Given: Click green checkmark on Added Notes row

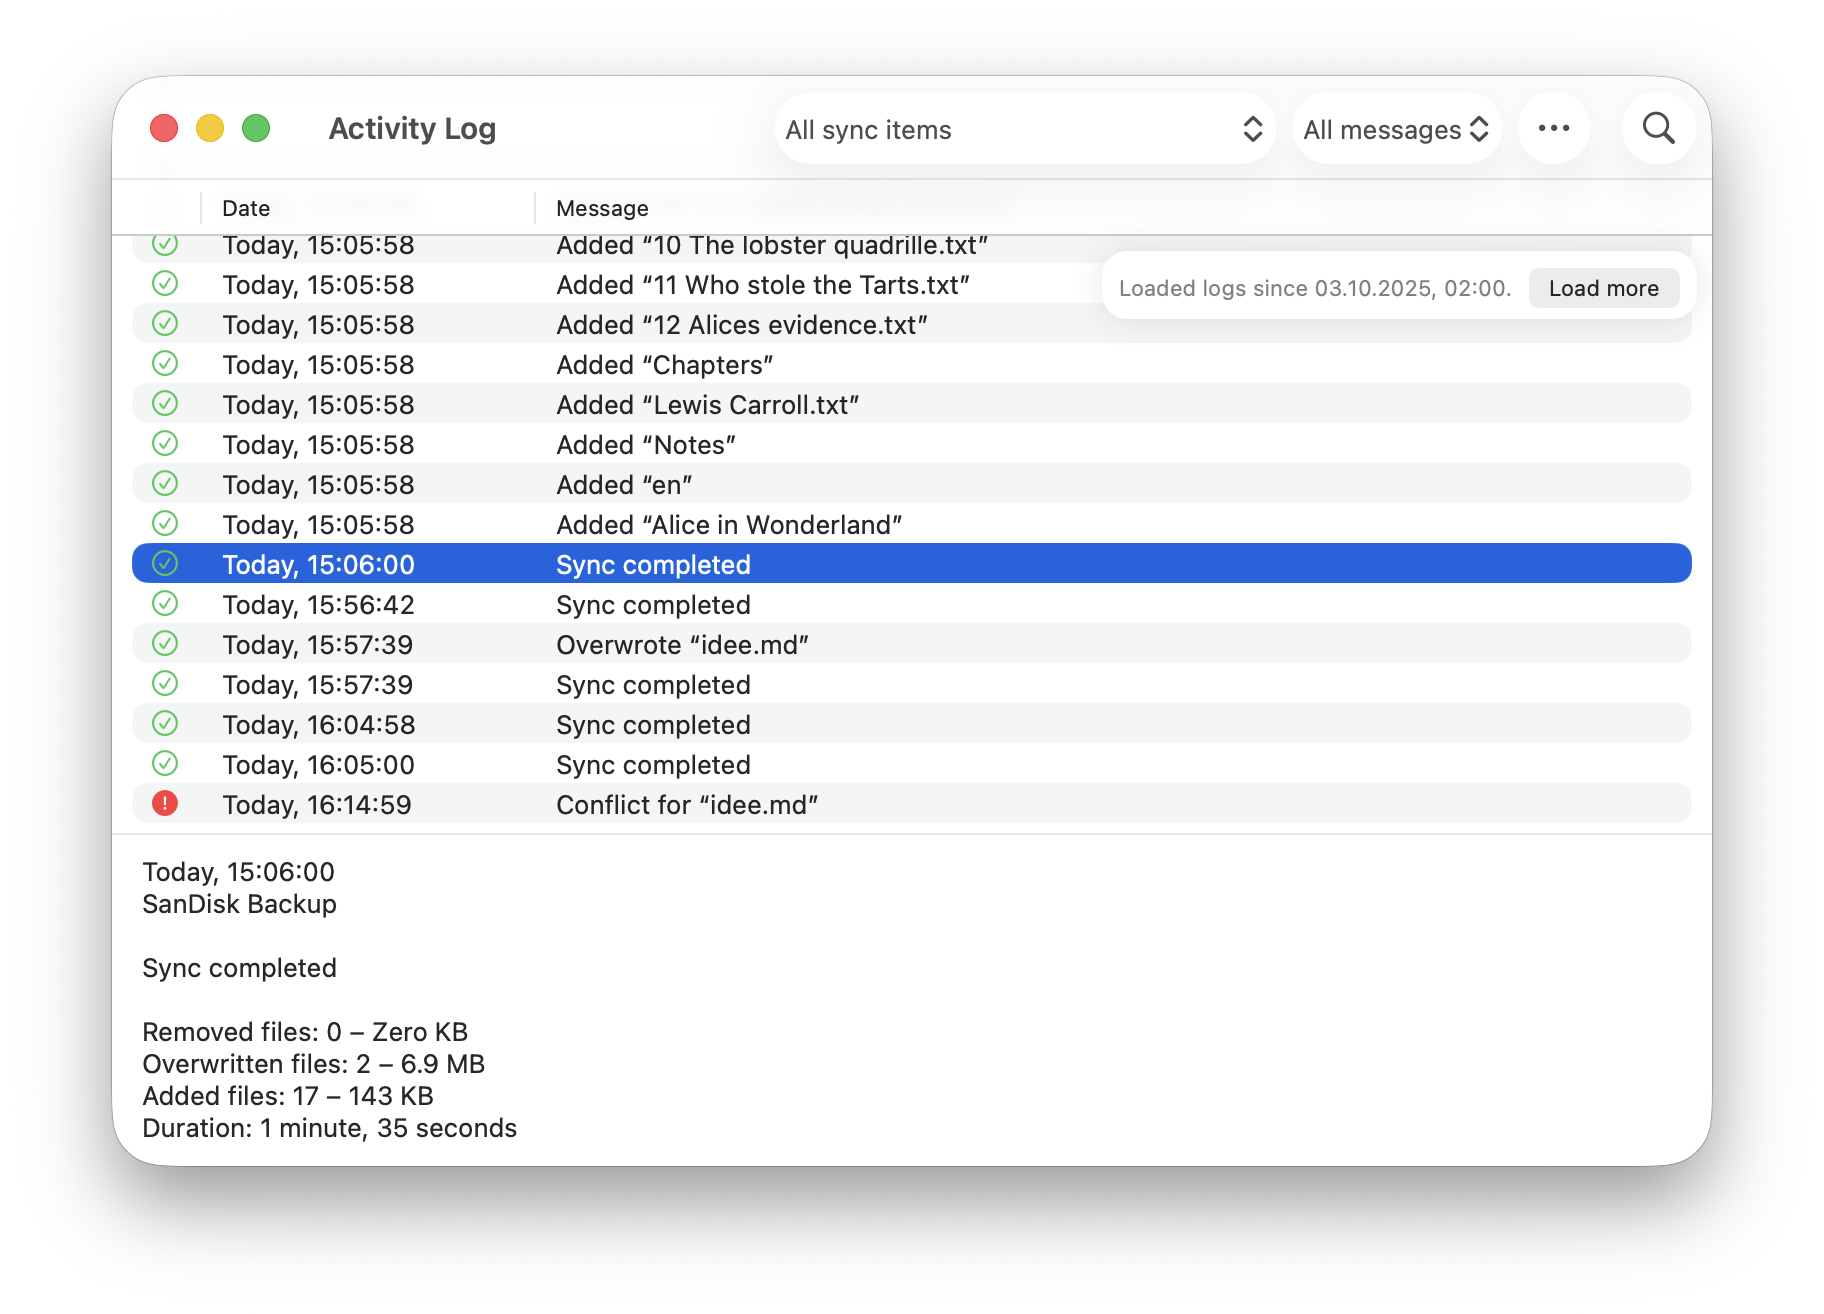Looking at the screenshot, I should 165,443.
